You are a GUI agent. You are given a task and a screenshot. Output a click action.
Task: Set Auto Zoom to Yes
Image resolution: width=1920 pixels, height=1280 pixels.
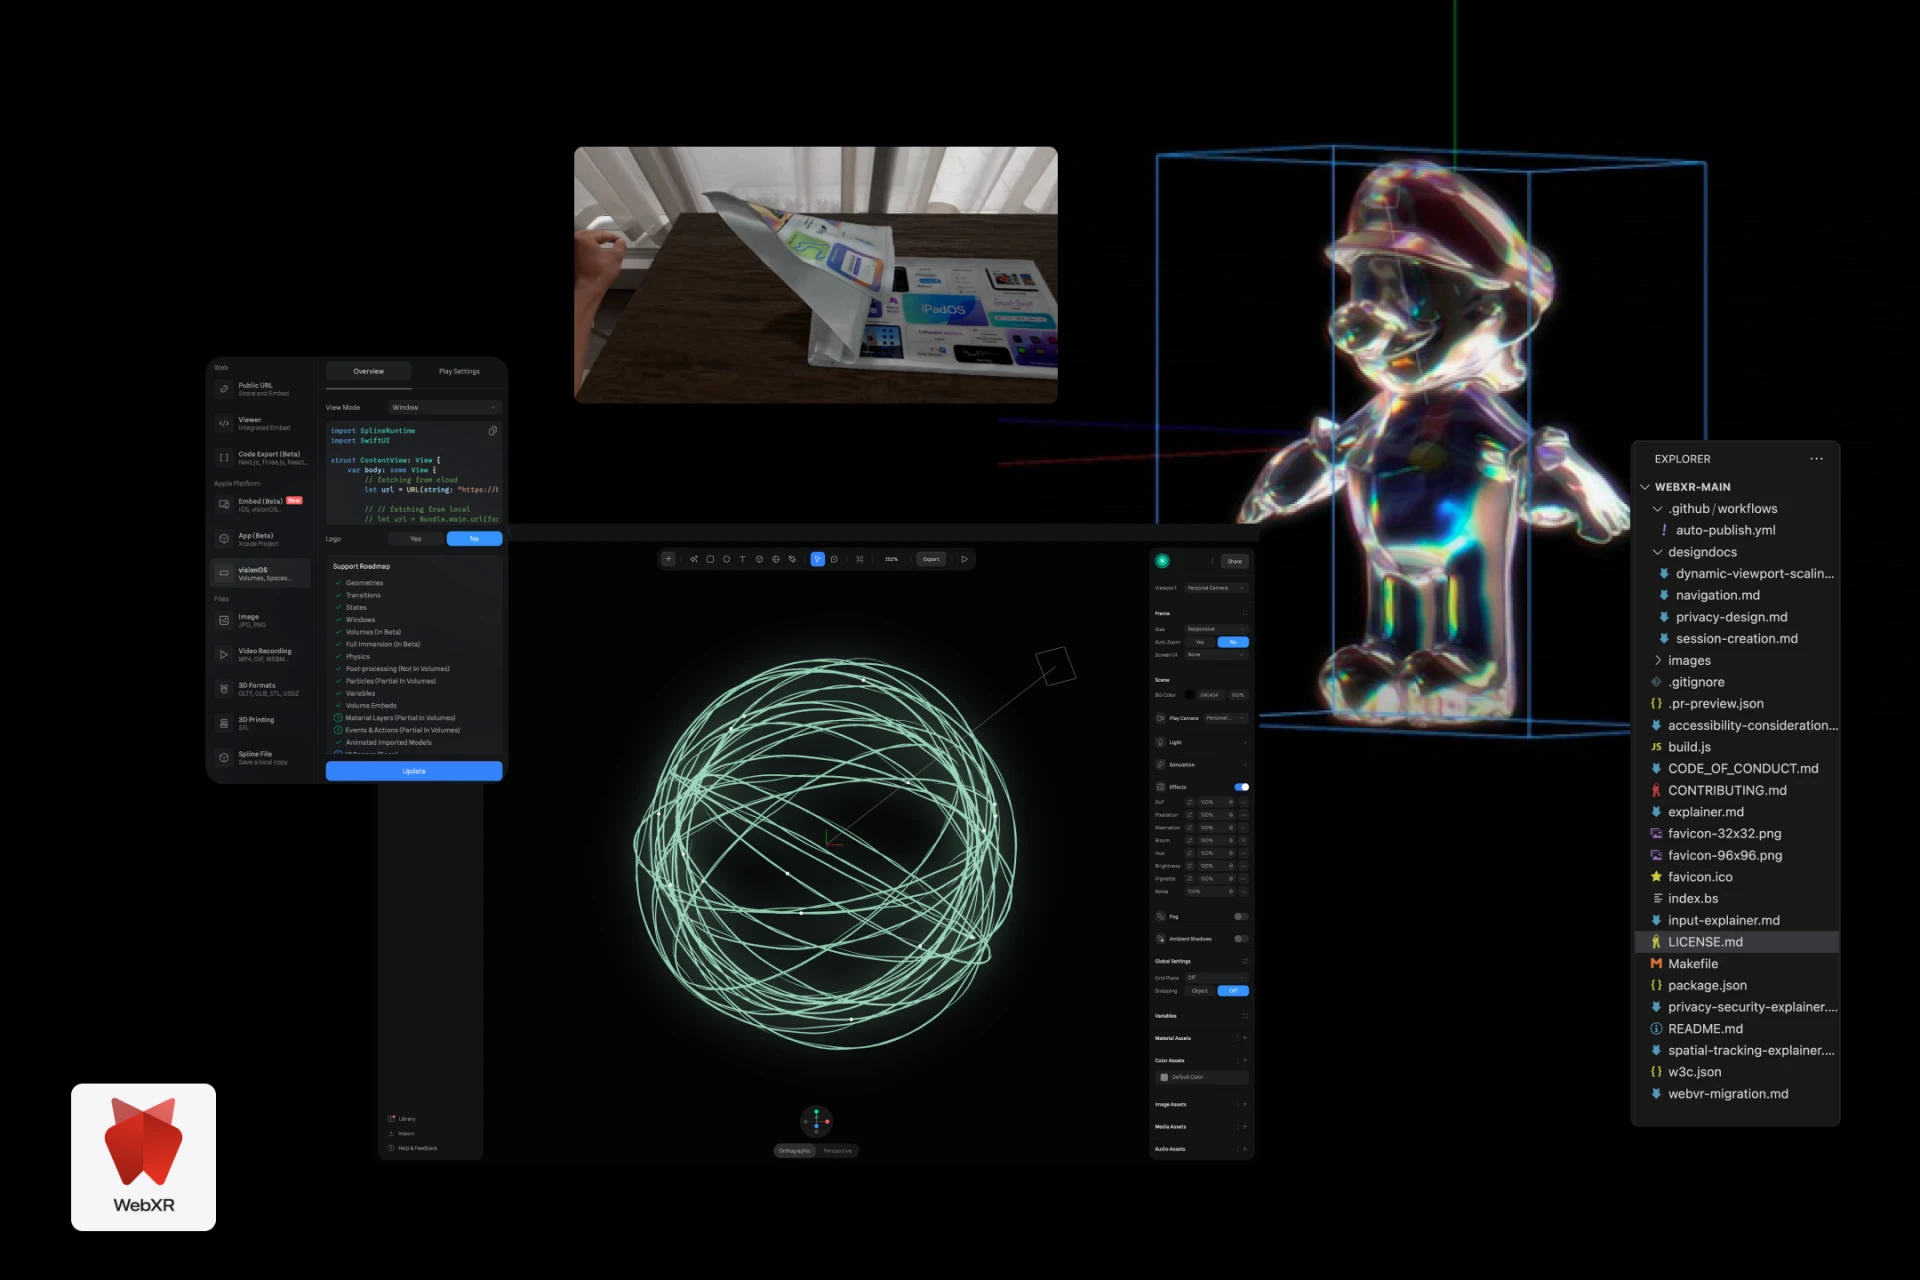1200,642
